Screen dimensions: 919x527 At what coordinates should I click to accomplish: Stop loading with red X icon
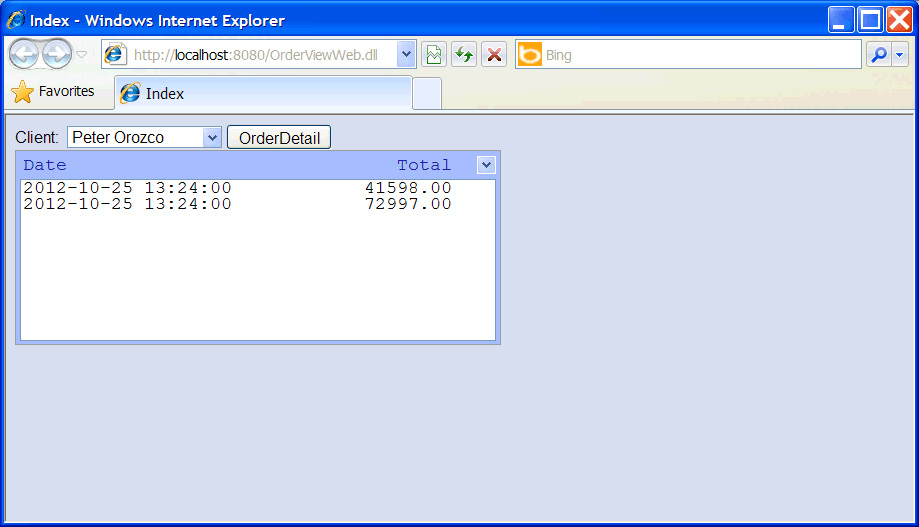click(494, 55)
